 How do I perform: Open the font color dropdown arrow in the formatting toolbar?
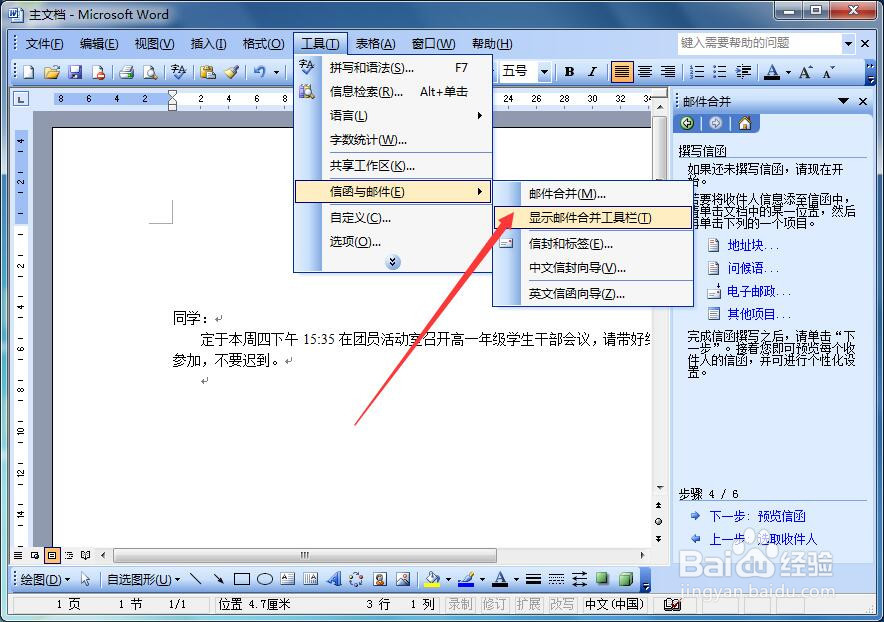click(788, 72)
